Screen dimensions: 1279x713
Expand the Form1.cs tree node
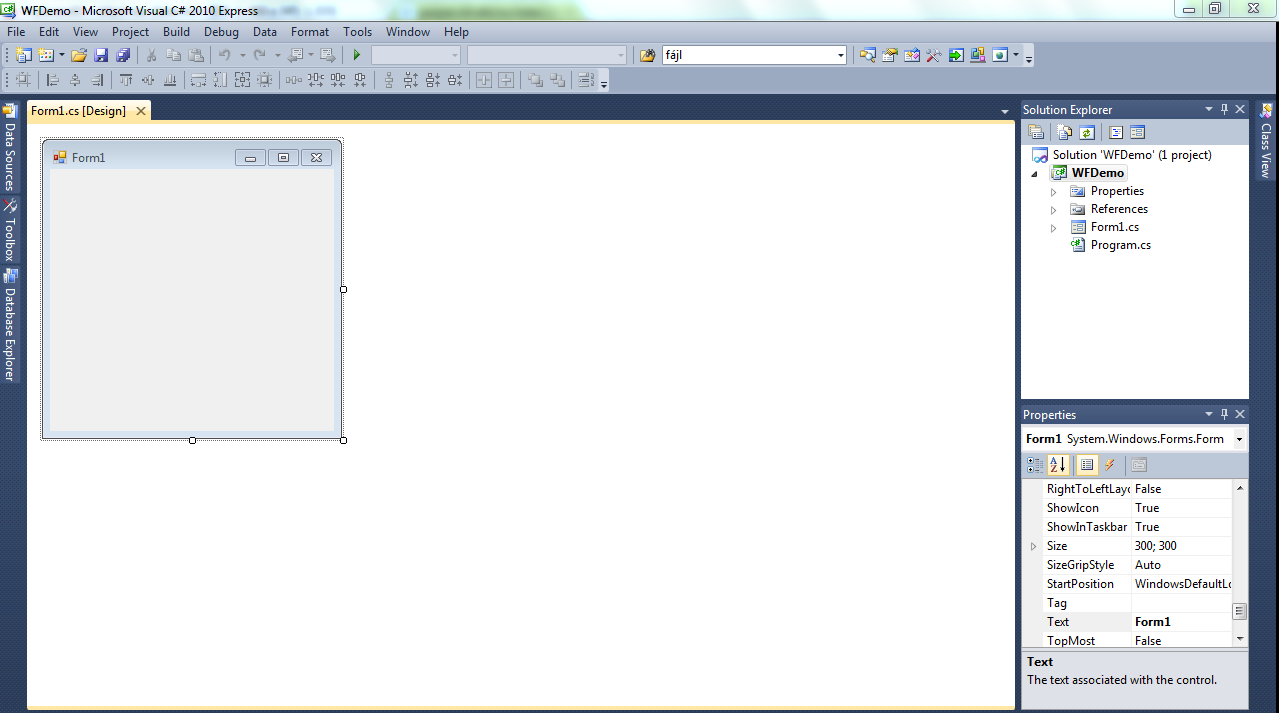[1053, 227]
